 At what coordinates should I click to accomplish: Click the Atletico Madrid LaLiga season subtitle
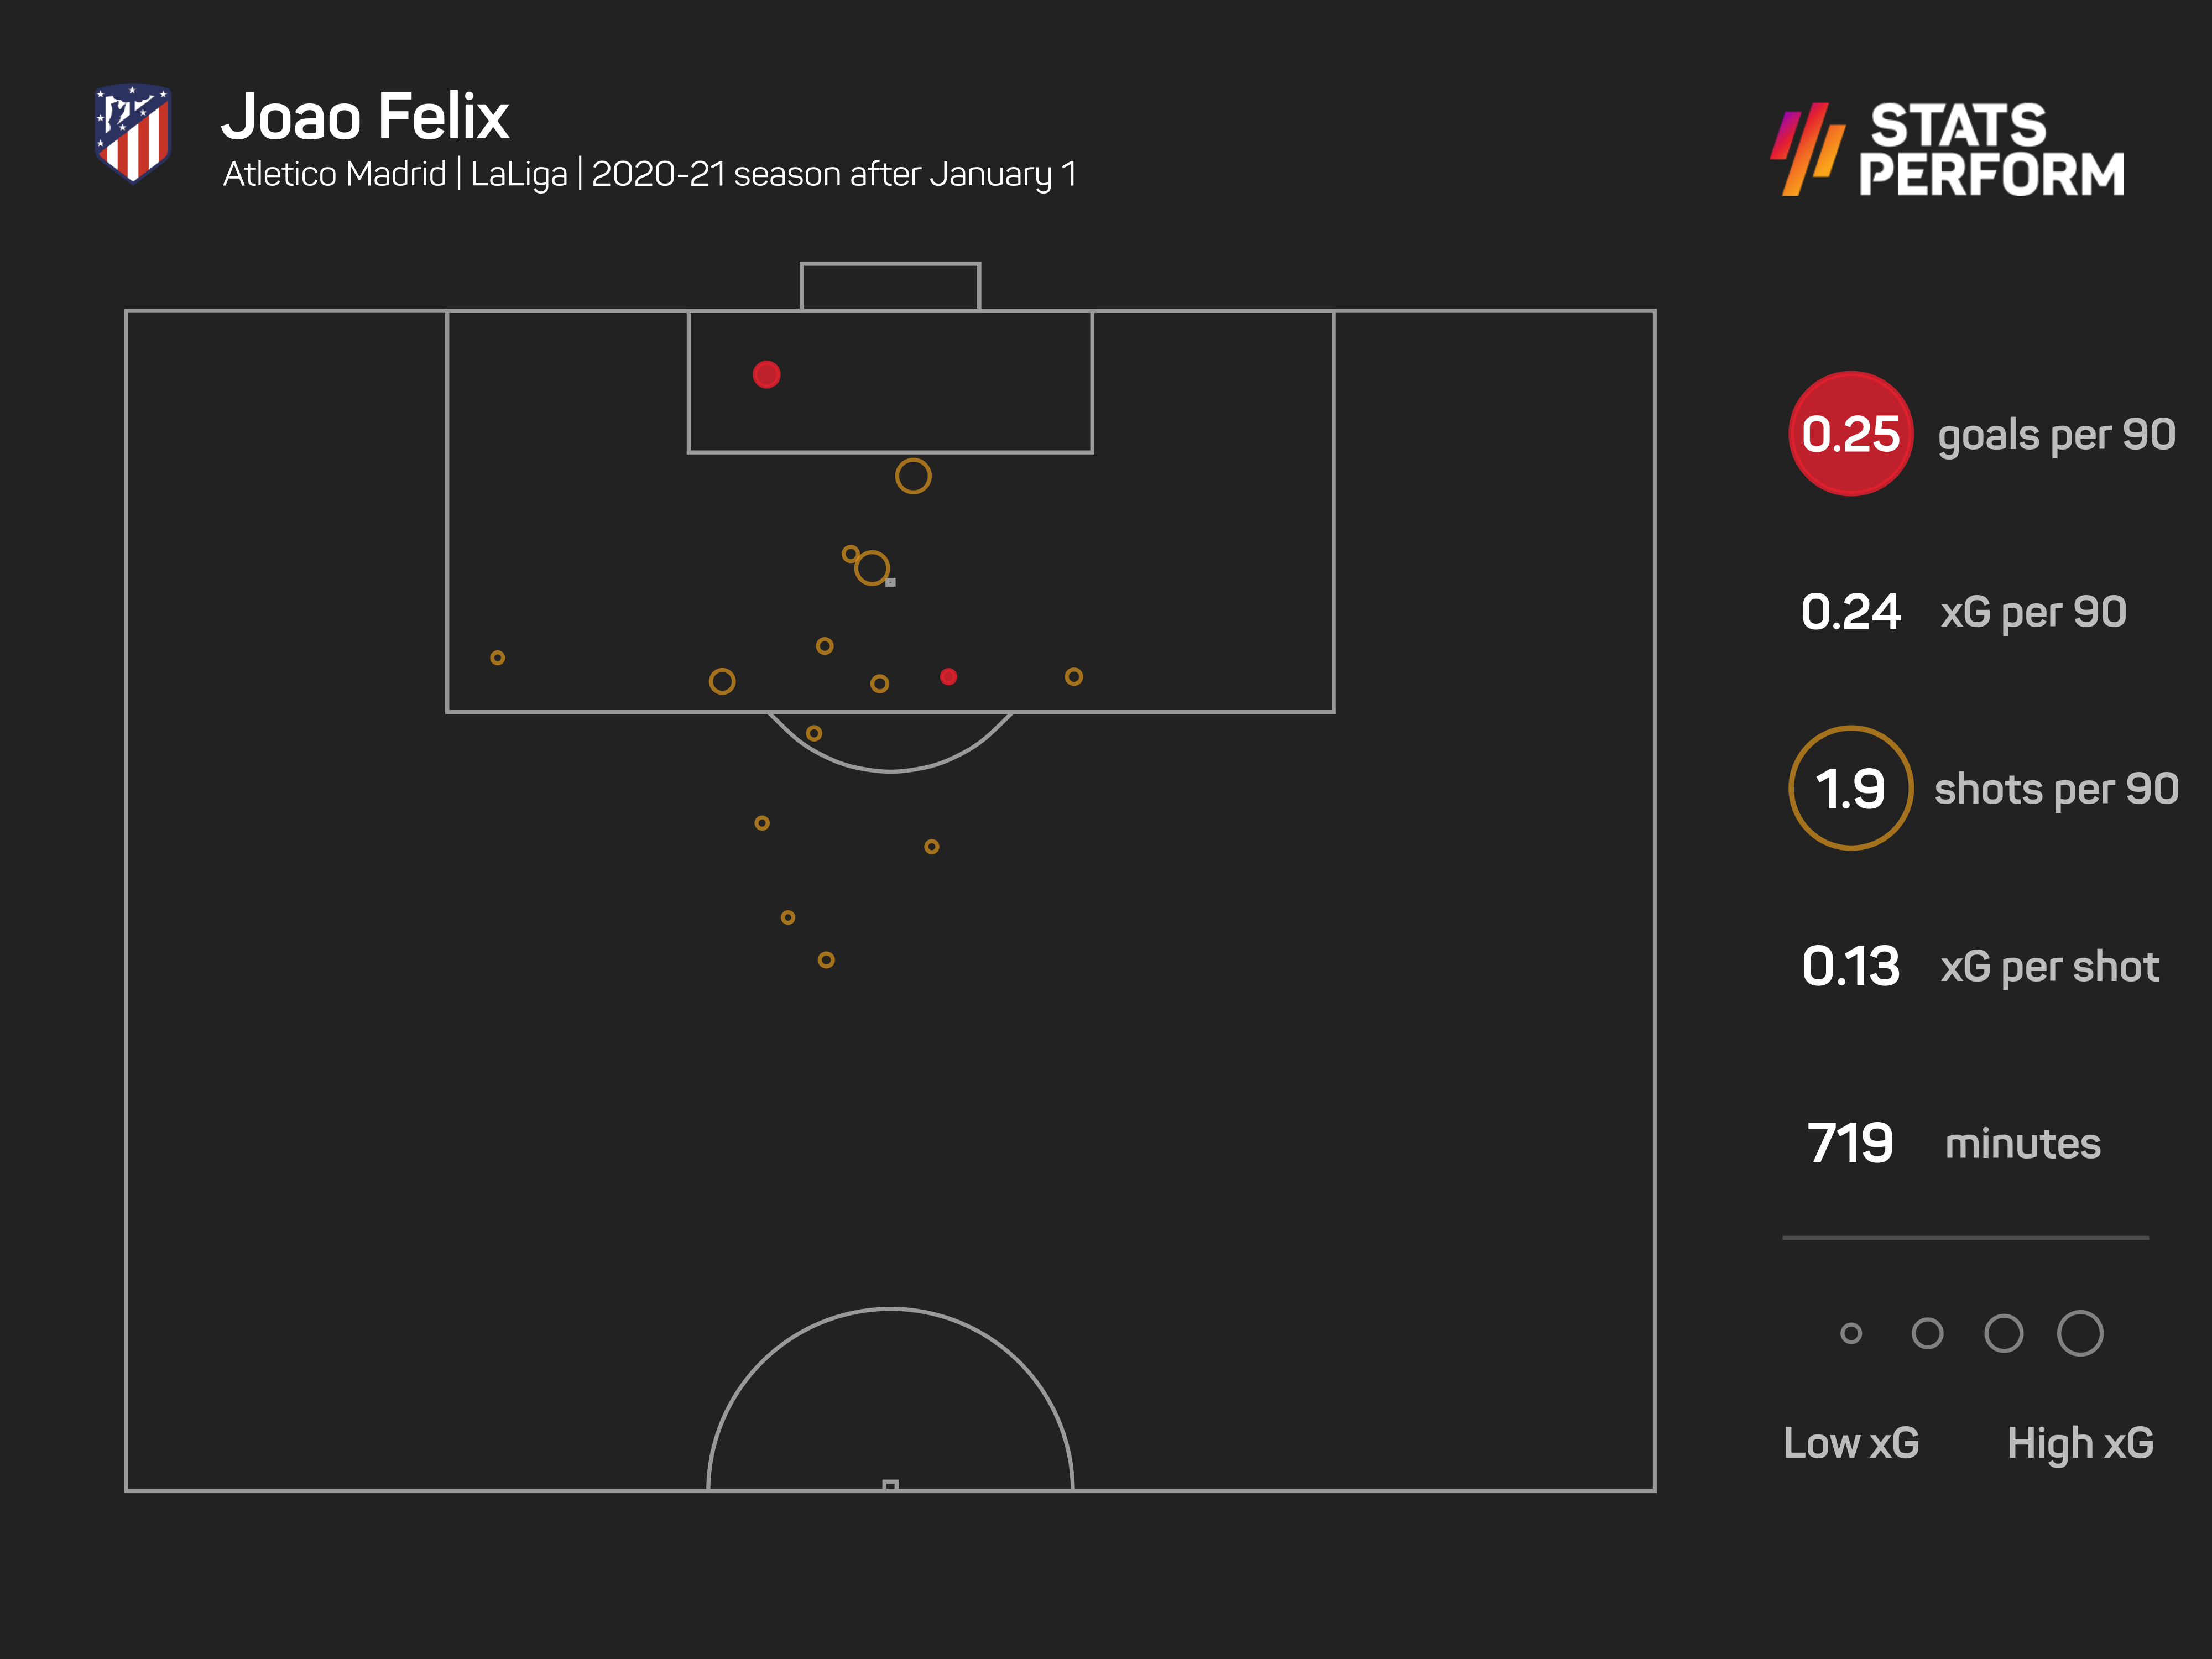650,175
